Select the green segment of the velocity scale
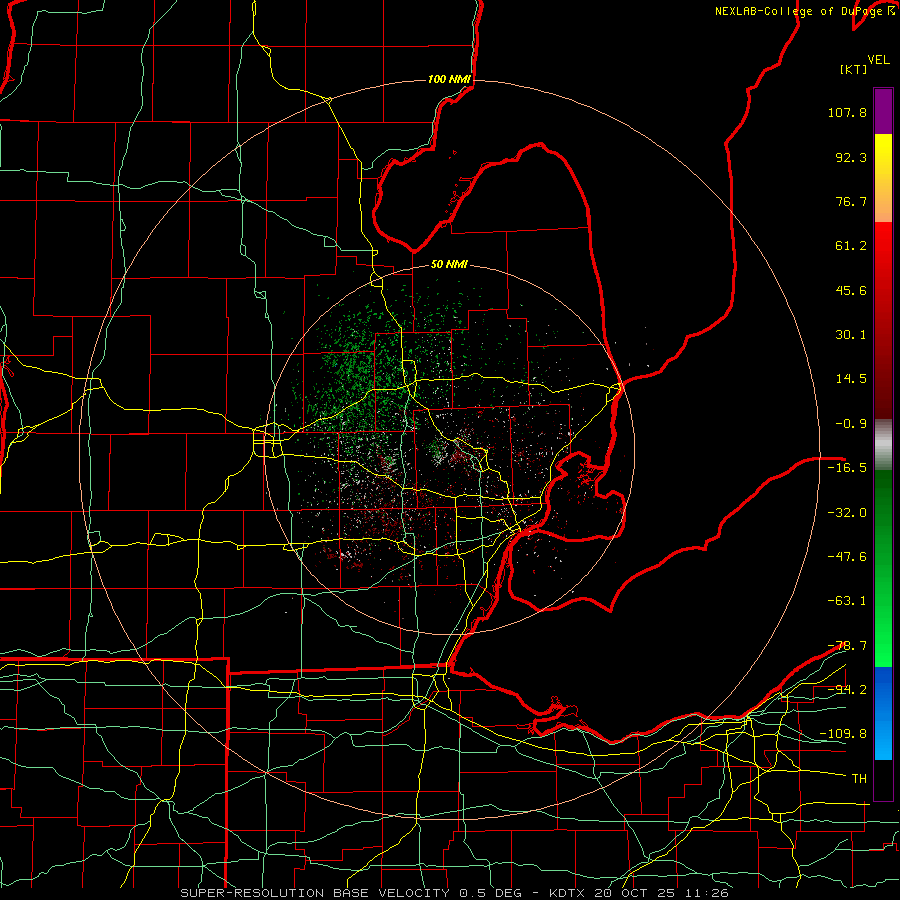Viewport: 900px width, 900px height. [883, 569]
